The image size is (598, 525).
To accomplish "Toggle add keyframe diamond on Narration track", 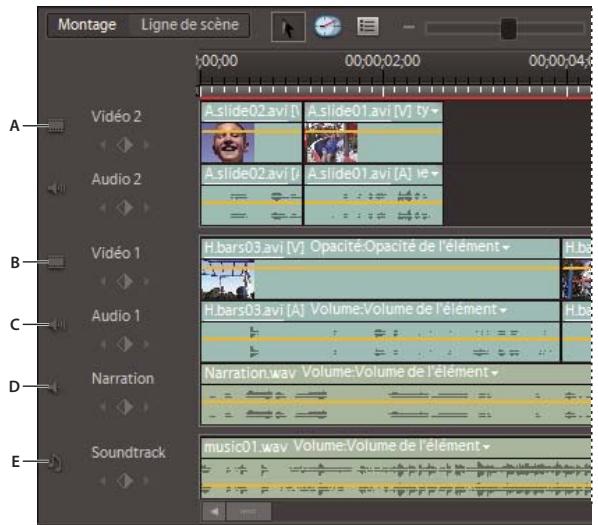I will pos(125,407).
